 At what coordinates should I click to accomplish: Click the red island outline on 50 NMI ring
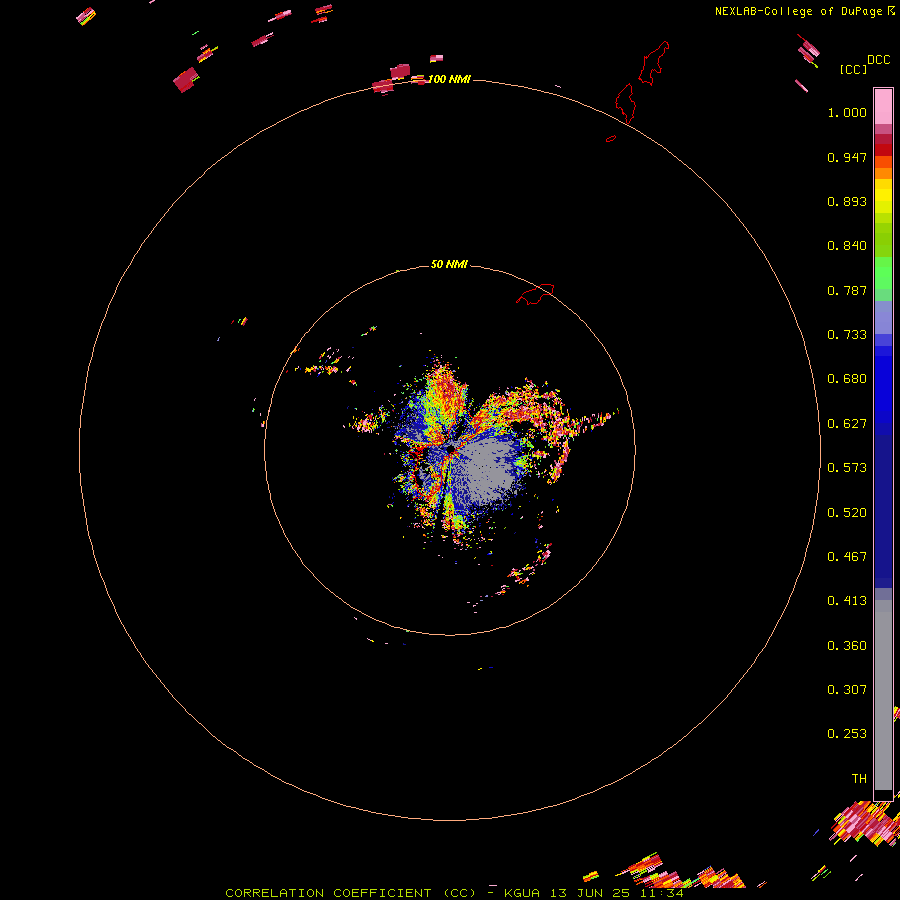(535, 294)
